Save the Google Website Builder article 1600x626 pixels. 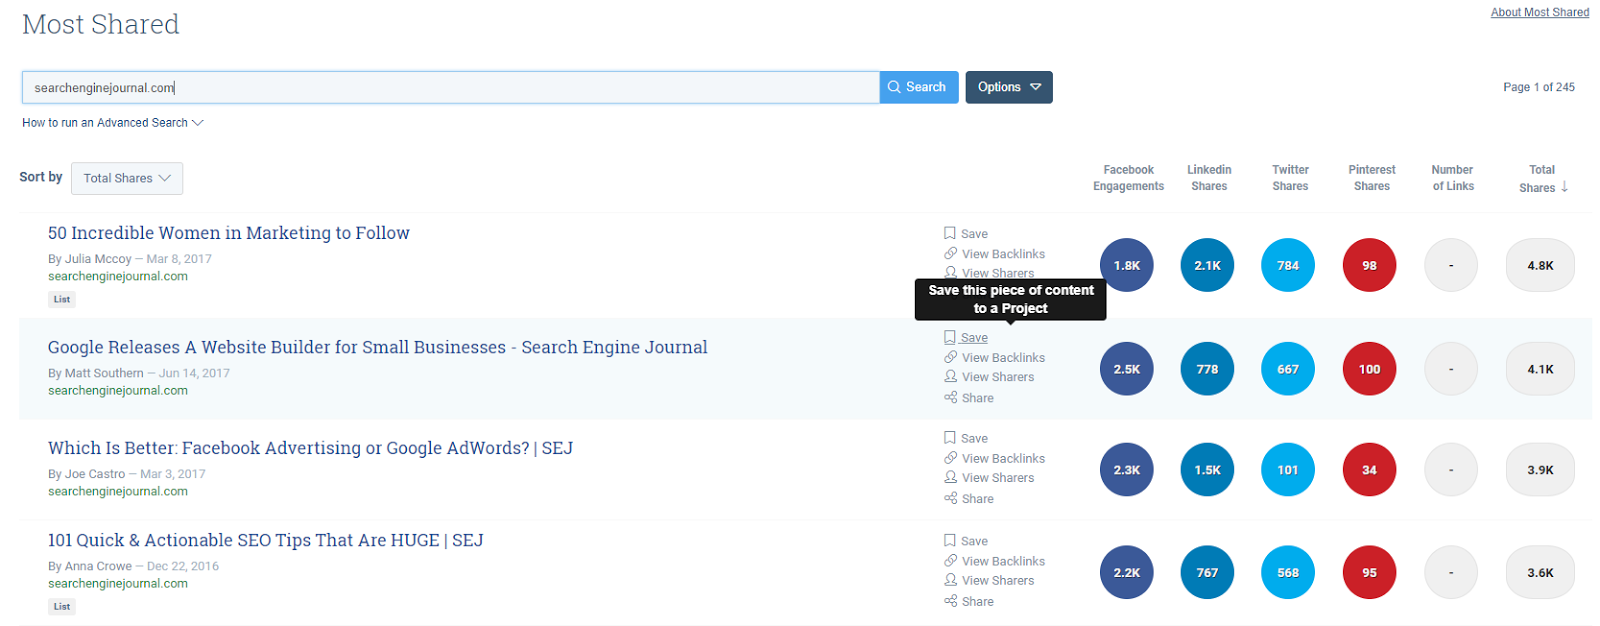pos(966,338)
